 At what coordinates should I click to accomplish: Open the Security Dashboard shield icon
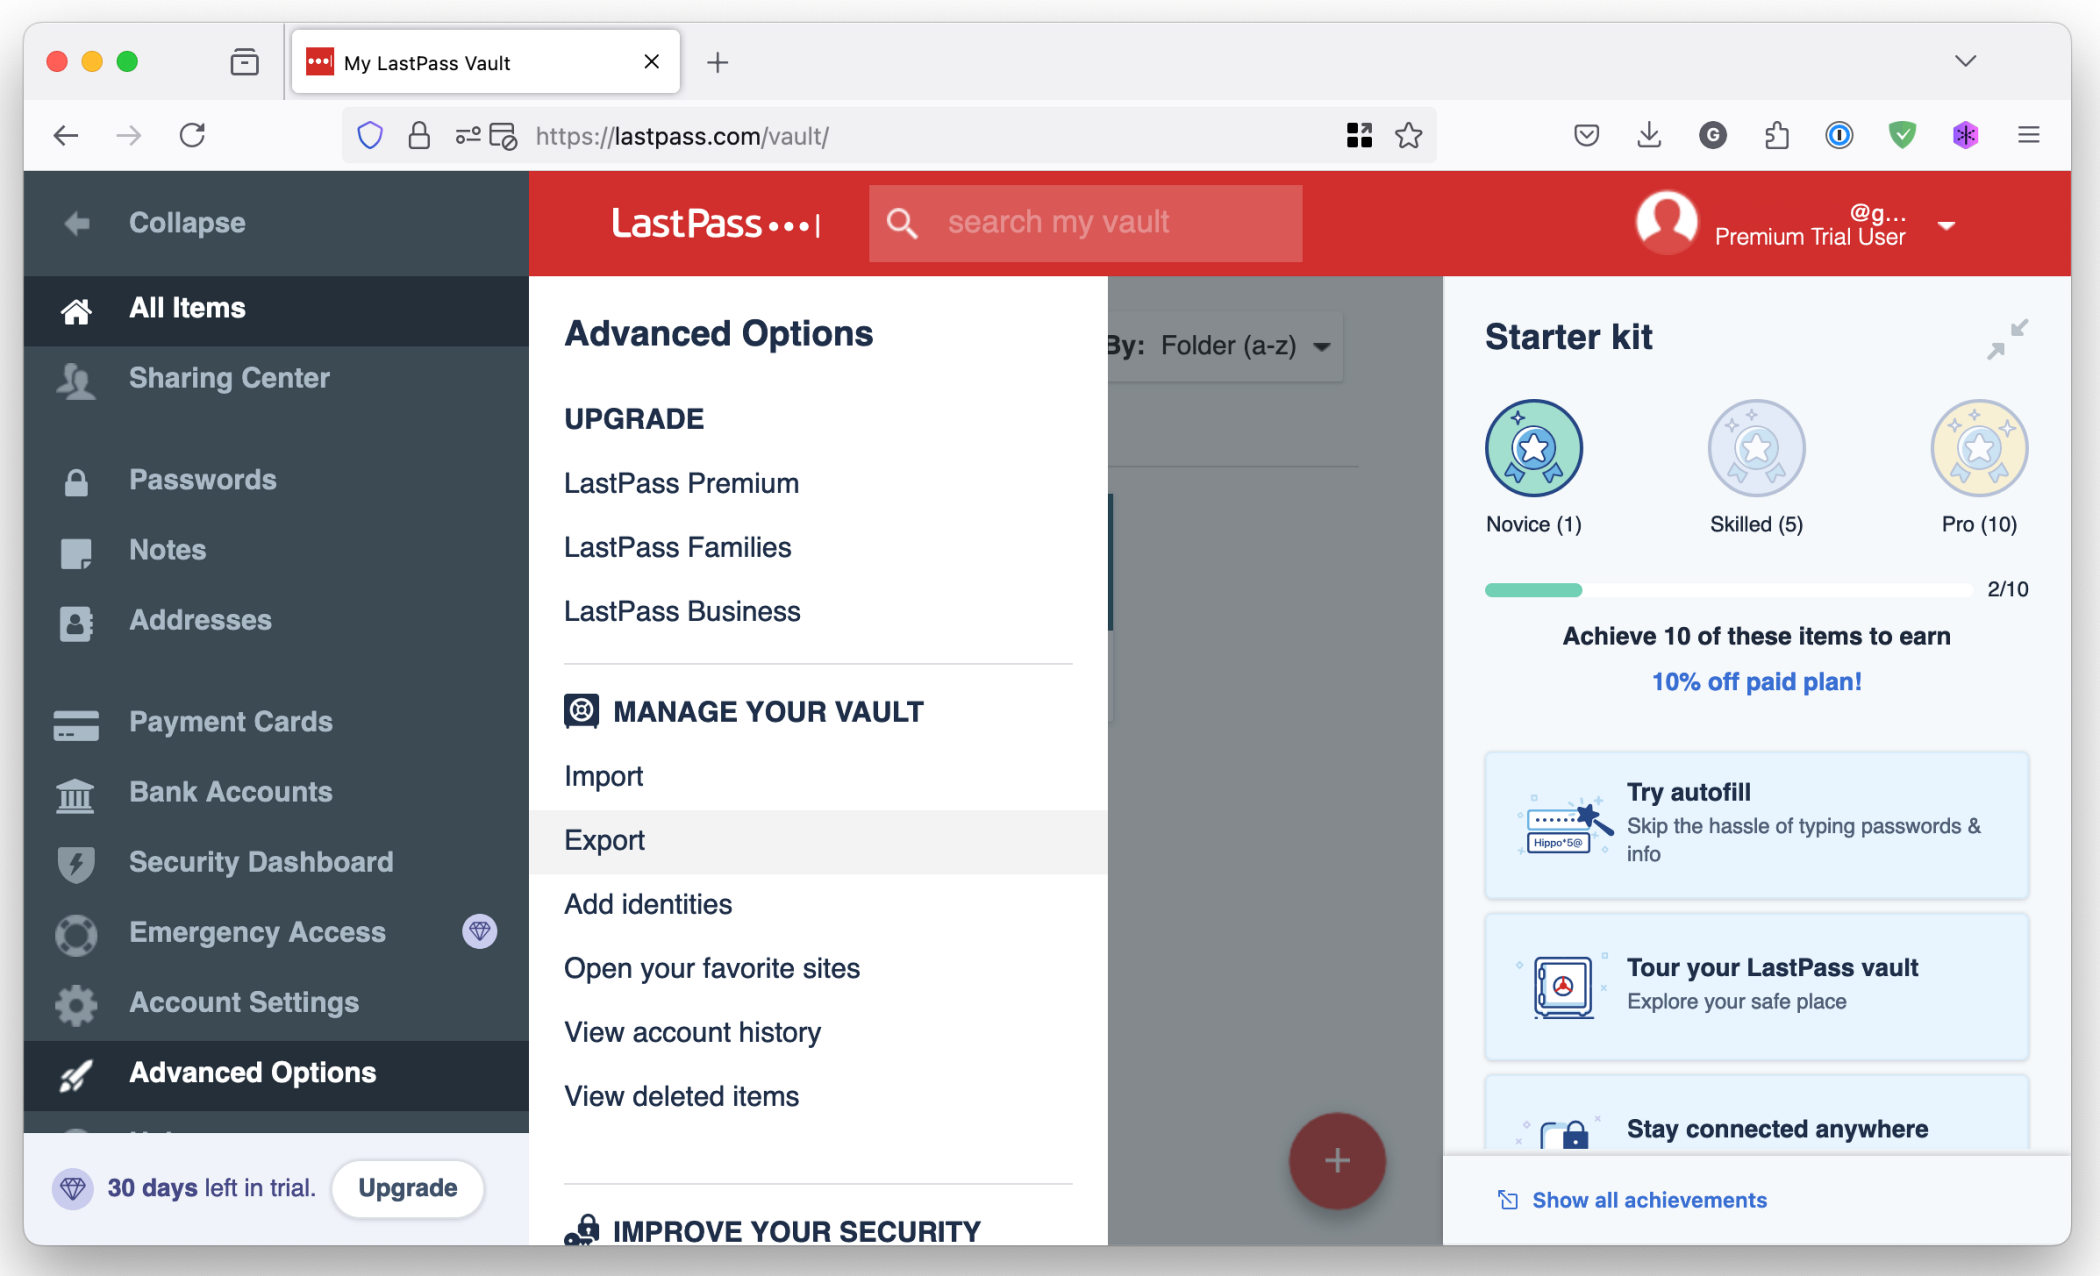(76, 864)
